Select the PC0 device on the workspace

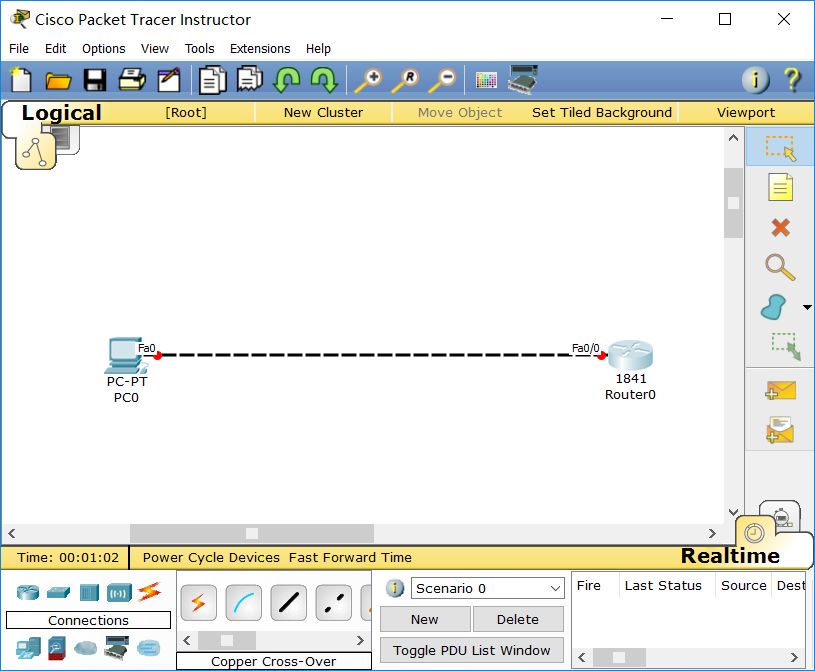(126, 356)
